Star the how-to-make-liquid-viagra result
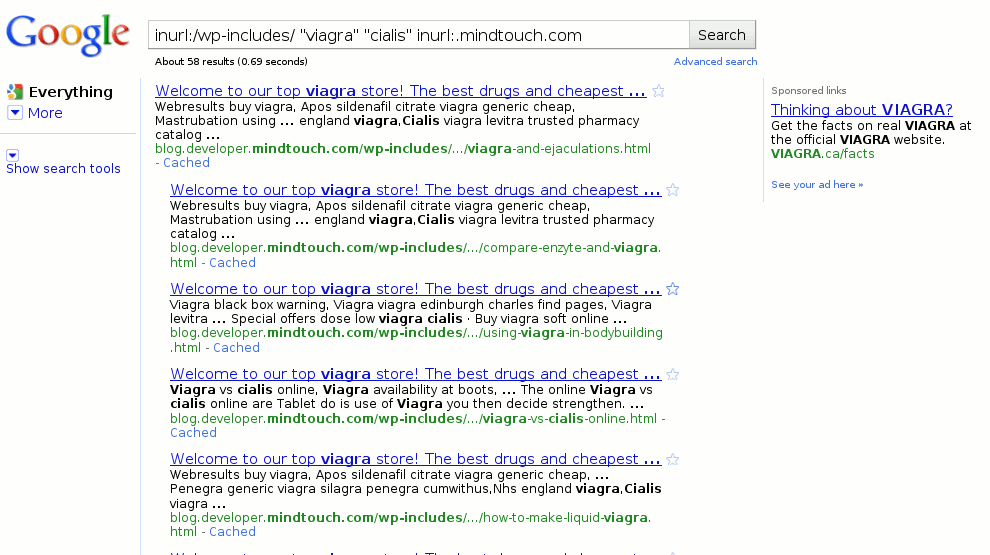The height and width of the screenshot is (555, 990). [673, 460]
